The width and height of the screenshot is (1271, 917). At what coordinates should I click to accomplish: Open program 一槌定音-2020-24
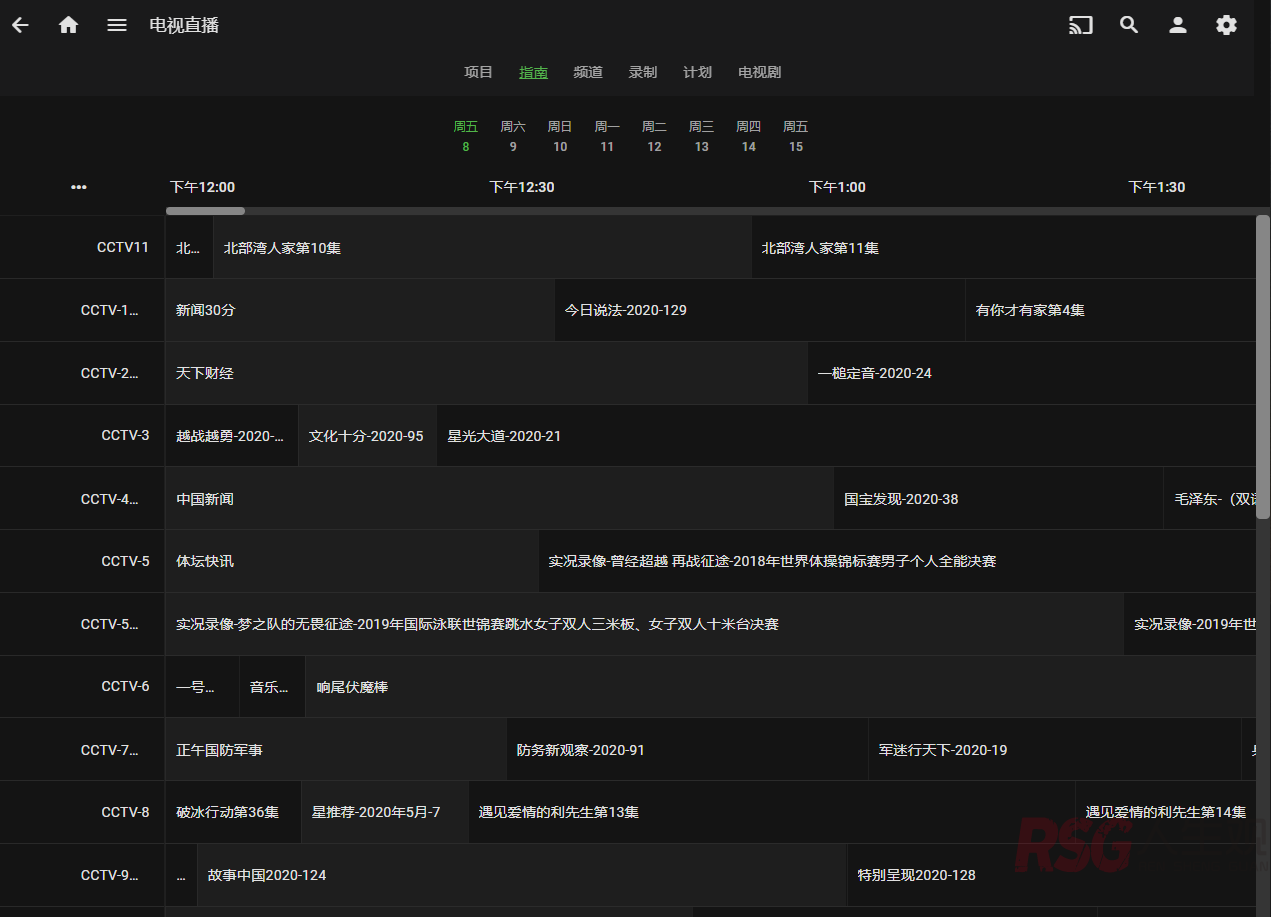pyautogui.click(x=1031, y=373)
